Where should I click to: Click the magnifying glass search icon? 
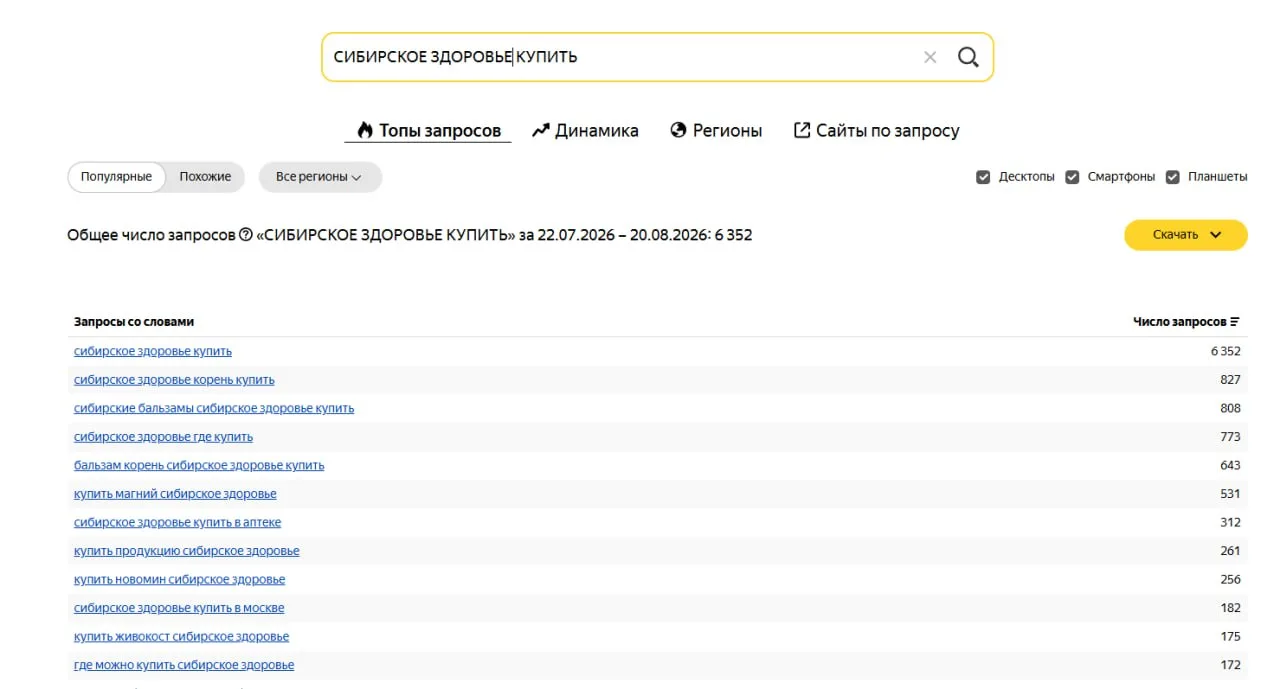[x=968, y=57]
